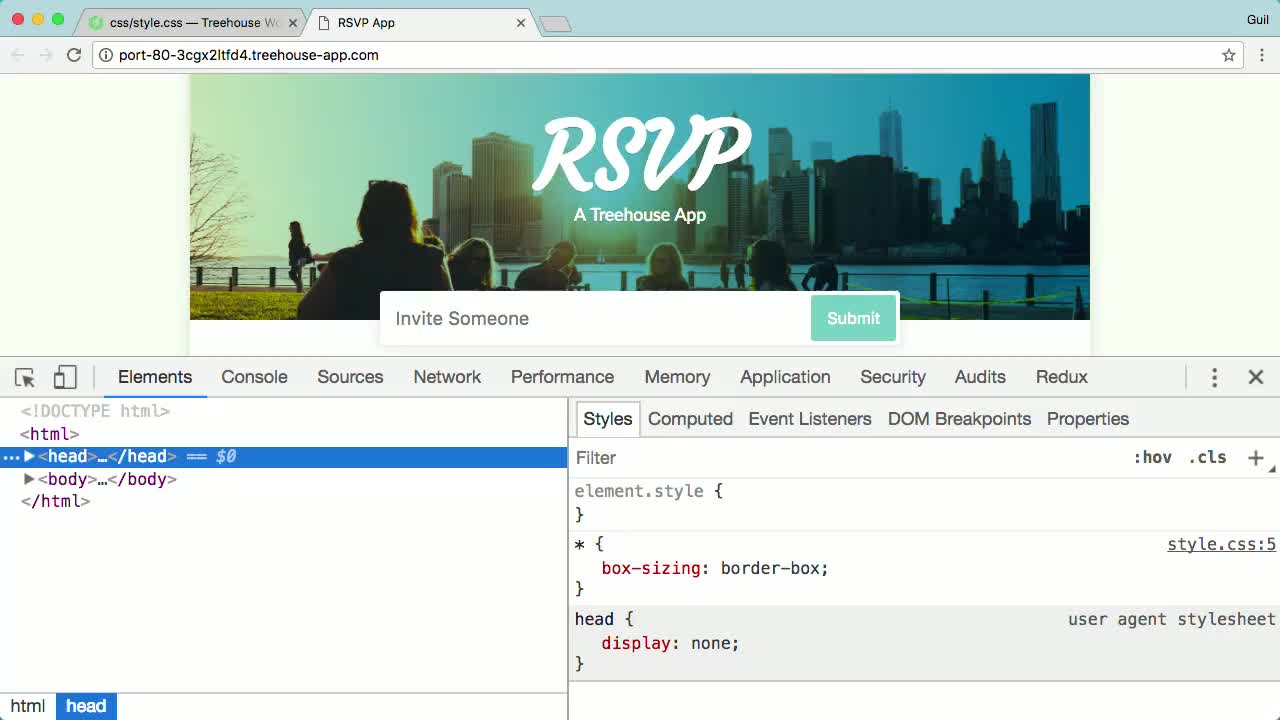Toggle element state with :hov
Screen dimensions: 1280x720
point(1154,458)
